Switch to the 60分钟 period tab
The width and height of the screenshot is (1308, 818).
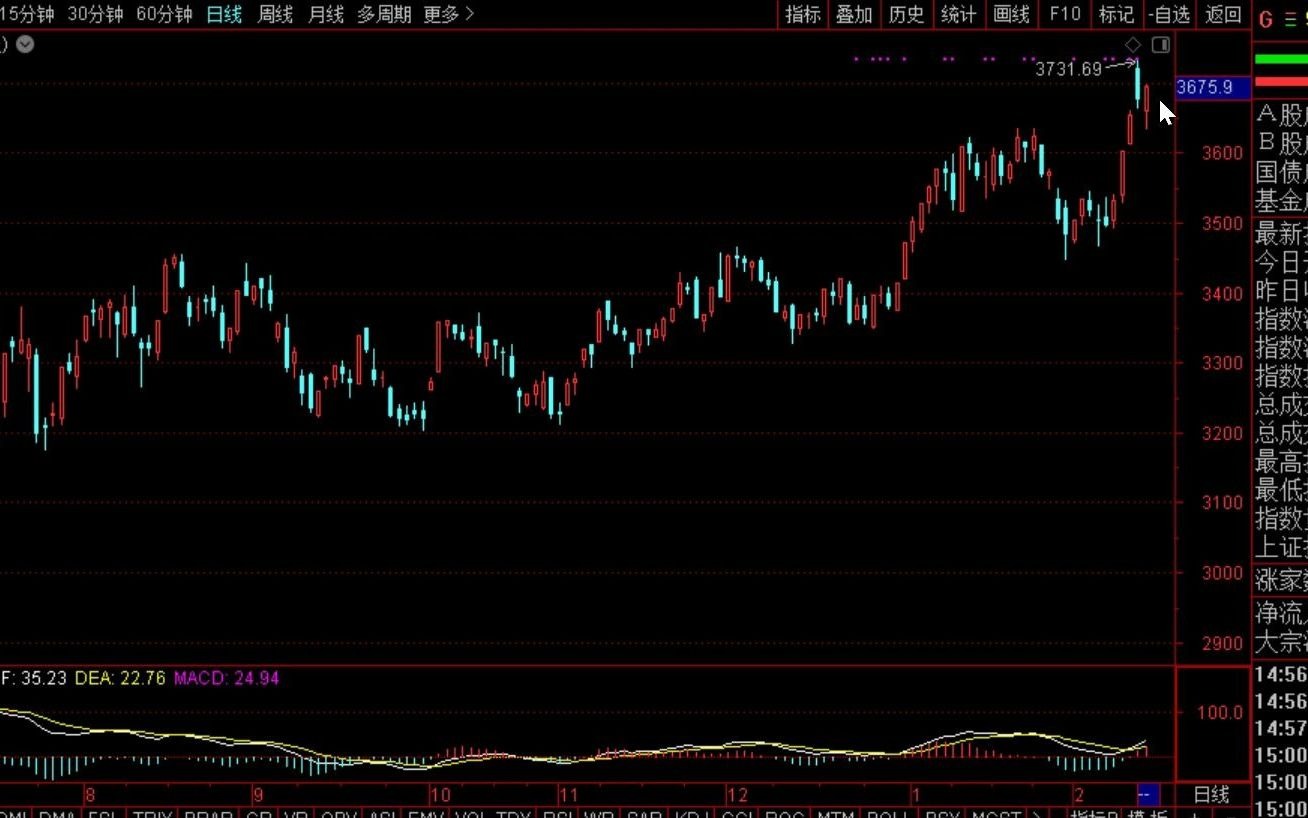tap(164, 14)
